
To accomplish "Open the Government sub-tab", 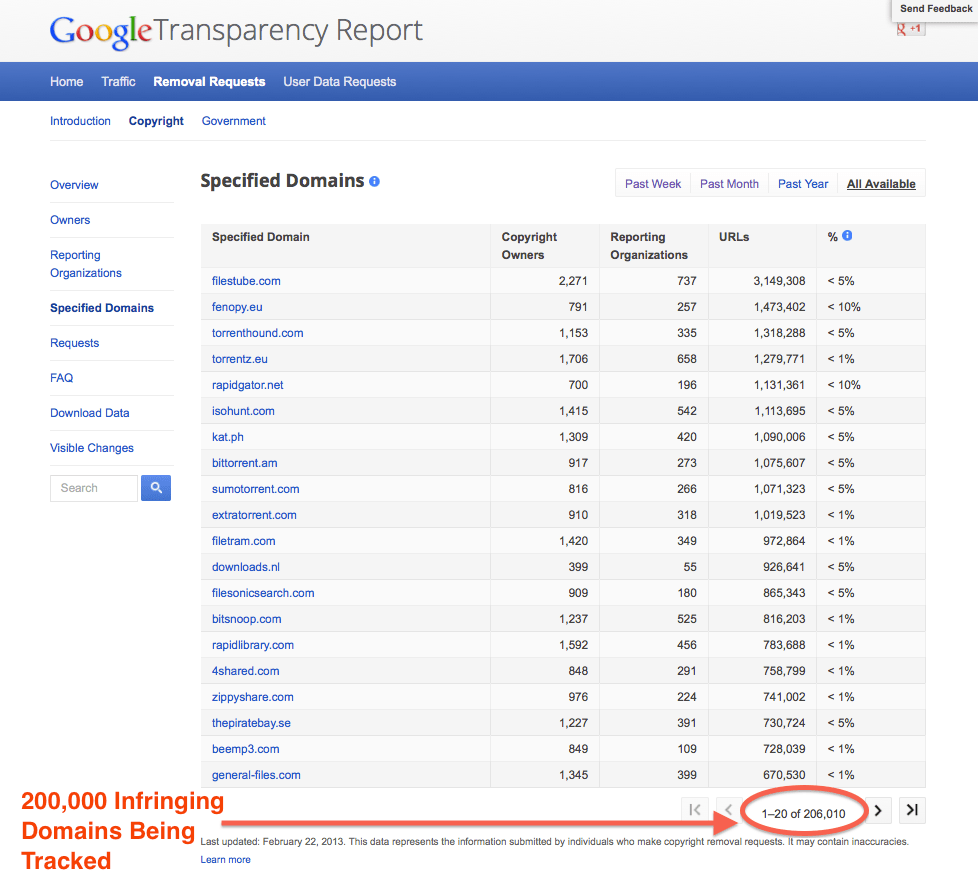I will tap(234, 121).
